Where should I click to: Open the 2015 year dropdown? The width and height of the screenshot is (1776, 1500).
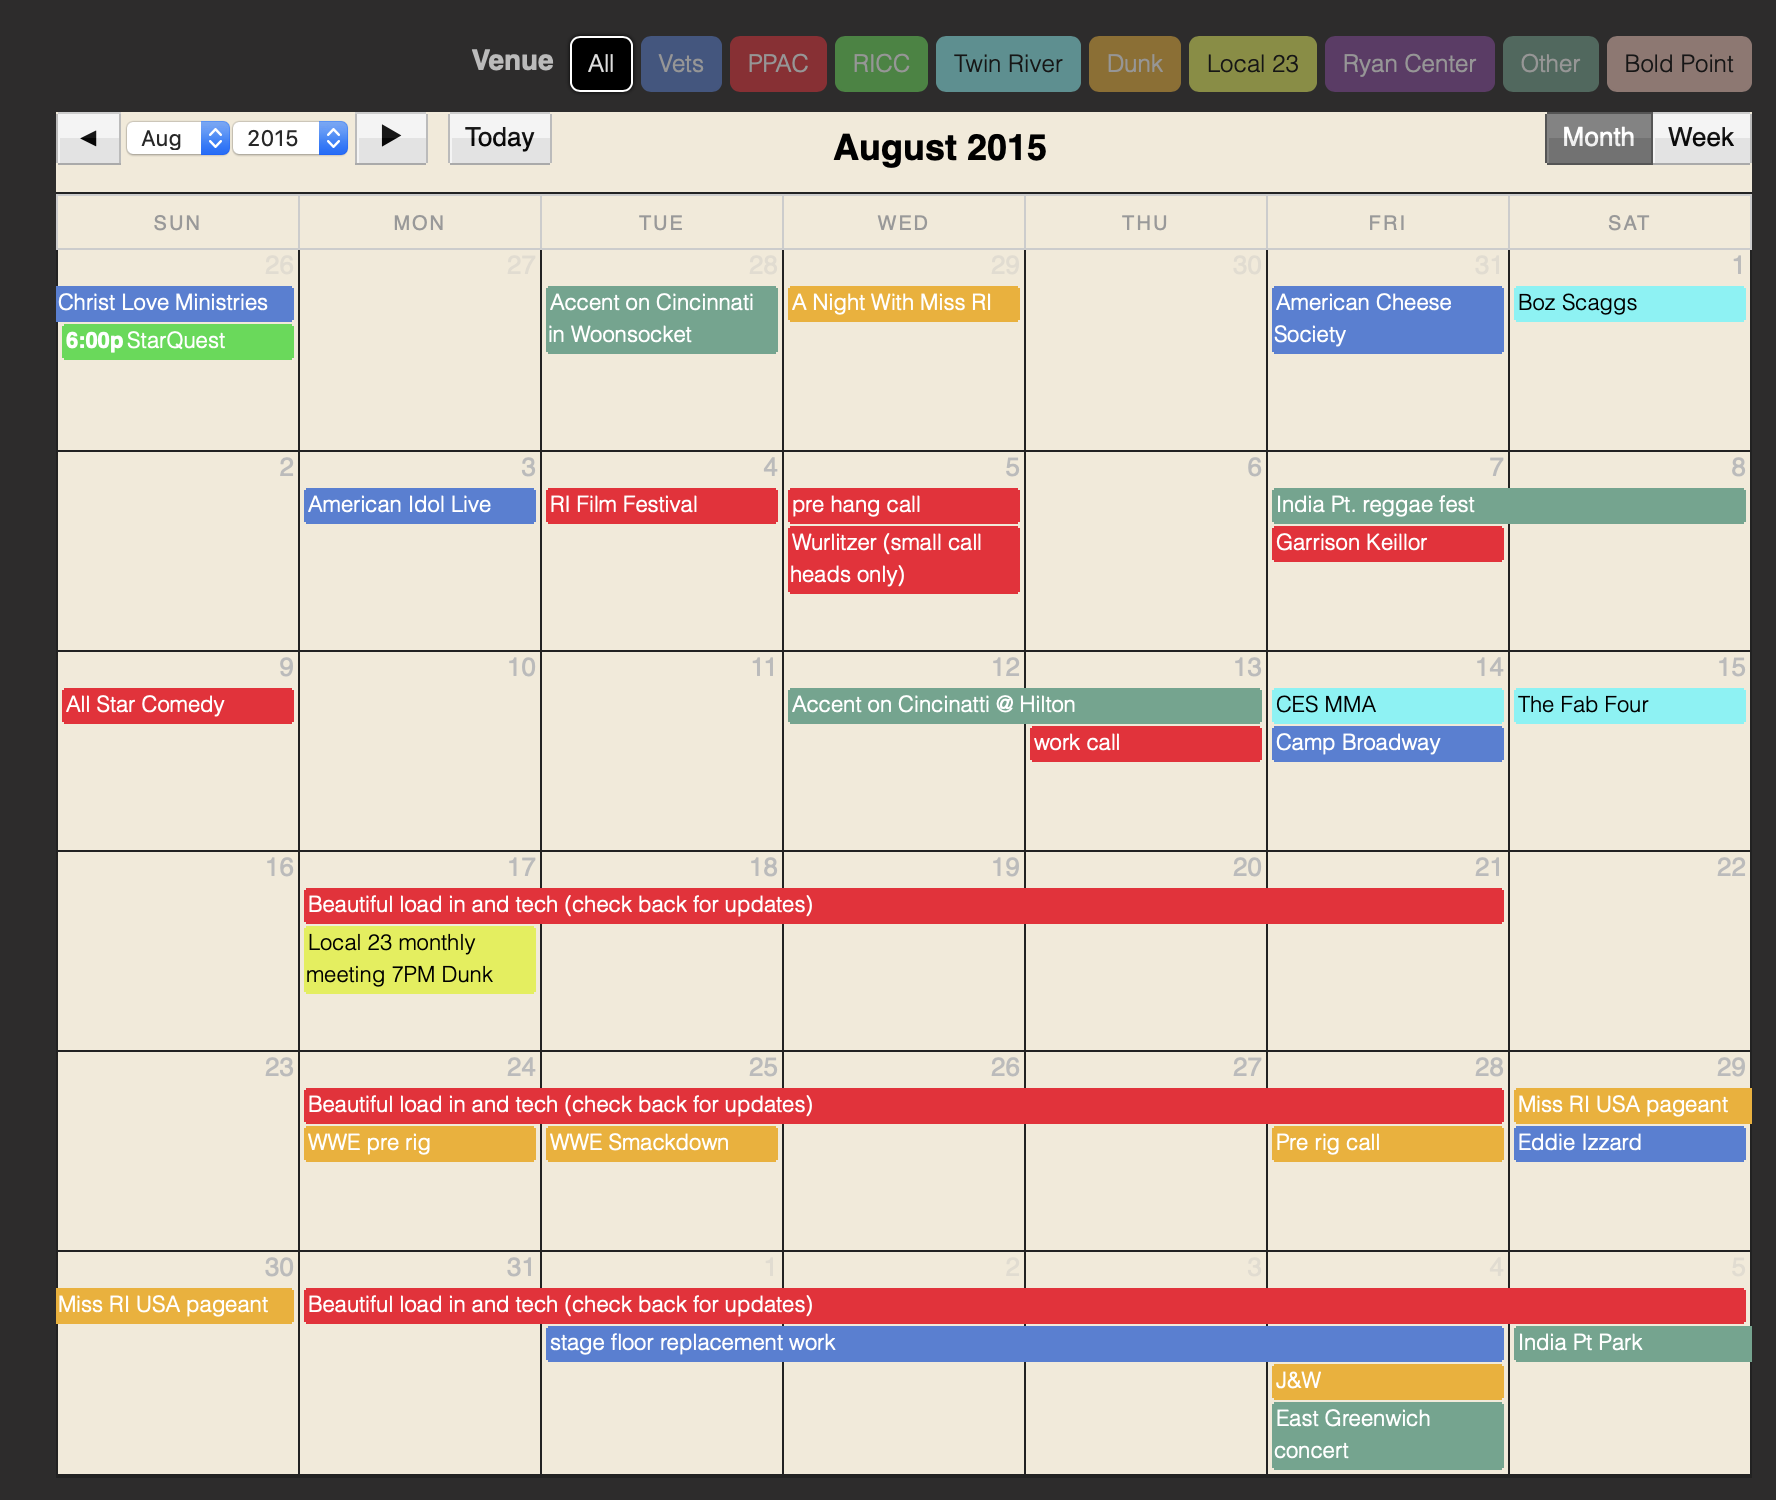pos(290,138)
